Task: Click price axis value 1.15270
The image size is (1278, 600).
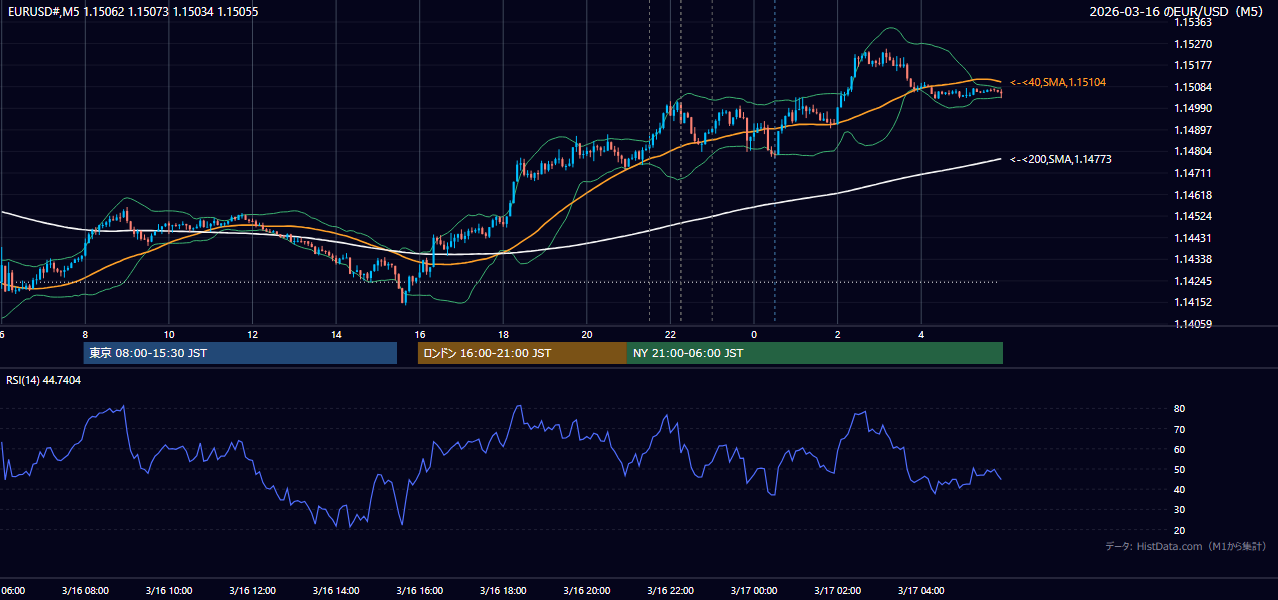Action: [x=1192, y=44]
